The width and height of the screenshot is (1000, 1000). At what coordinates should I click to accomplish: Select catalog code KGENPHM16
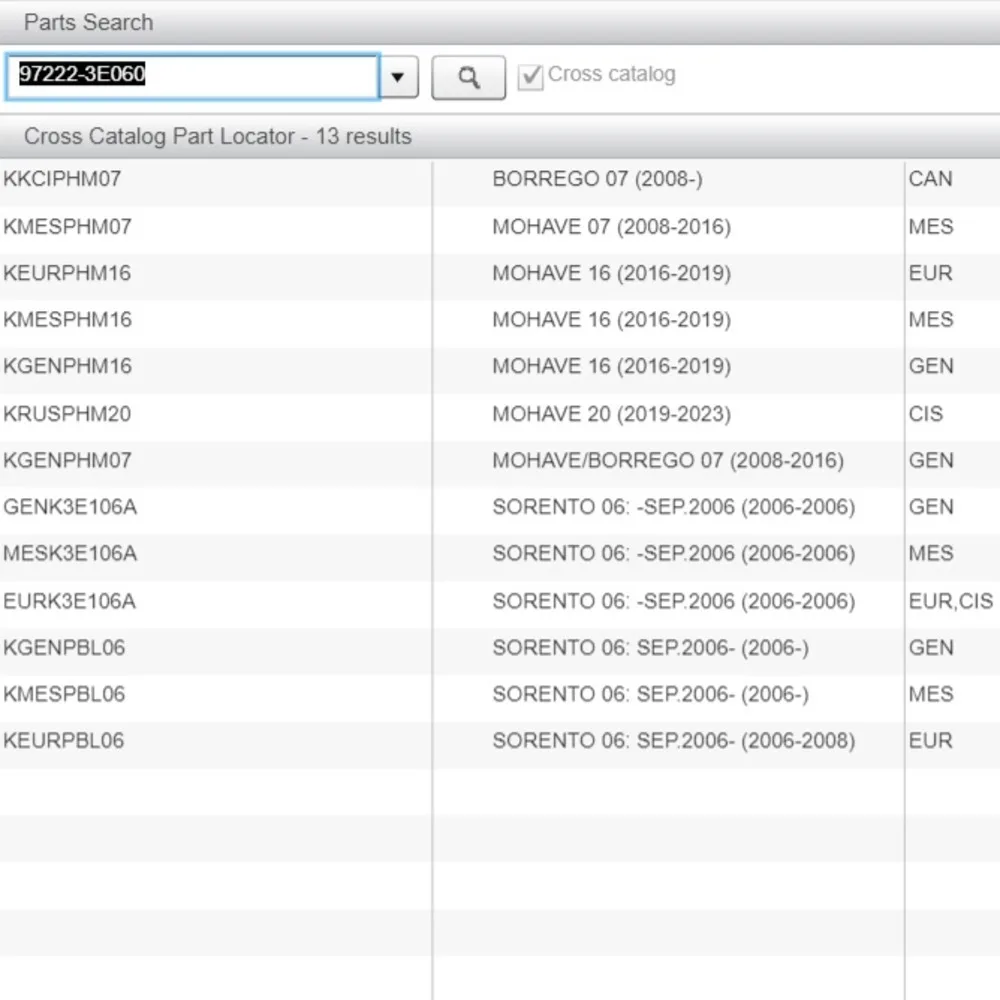[x=67, y=366]
